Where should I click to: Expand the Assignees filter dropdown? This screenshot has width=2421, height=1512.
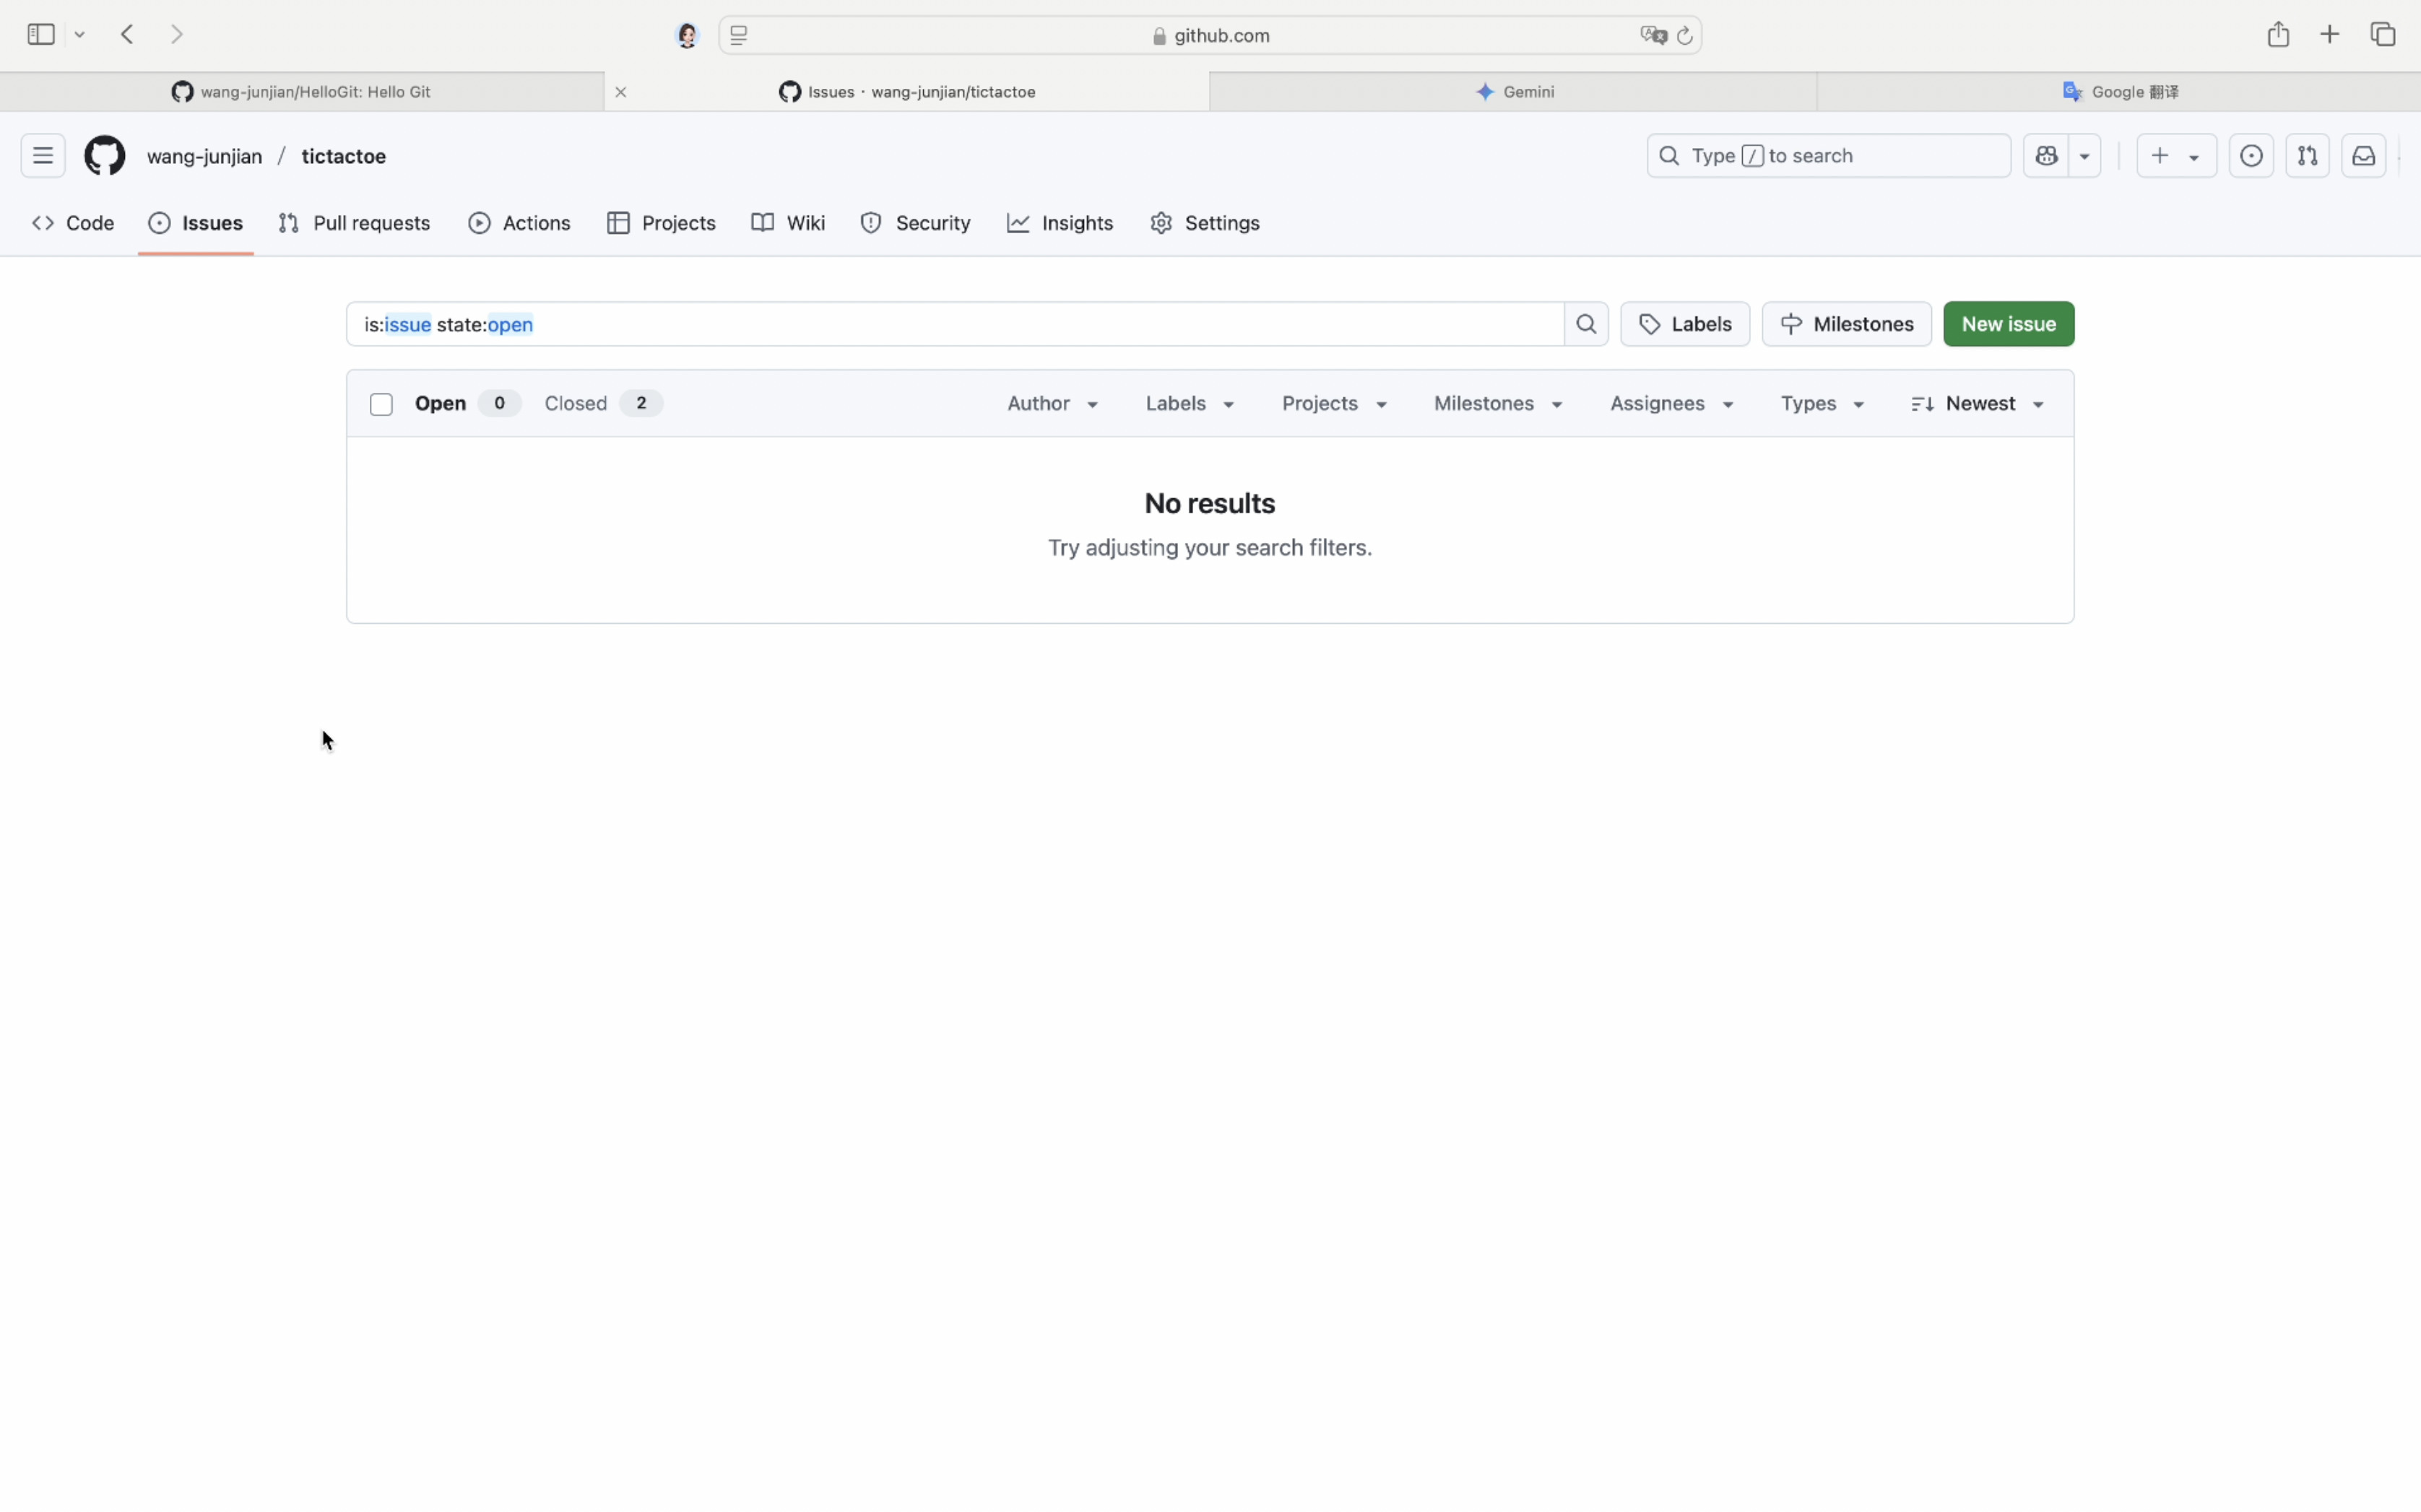[1671, 403]
